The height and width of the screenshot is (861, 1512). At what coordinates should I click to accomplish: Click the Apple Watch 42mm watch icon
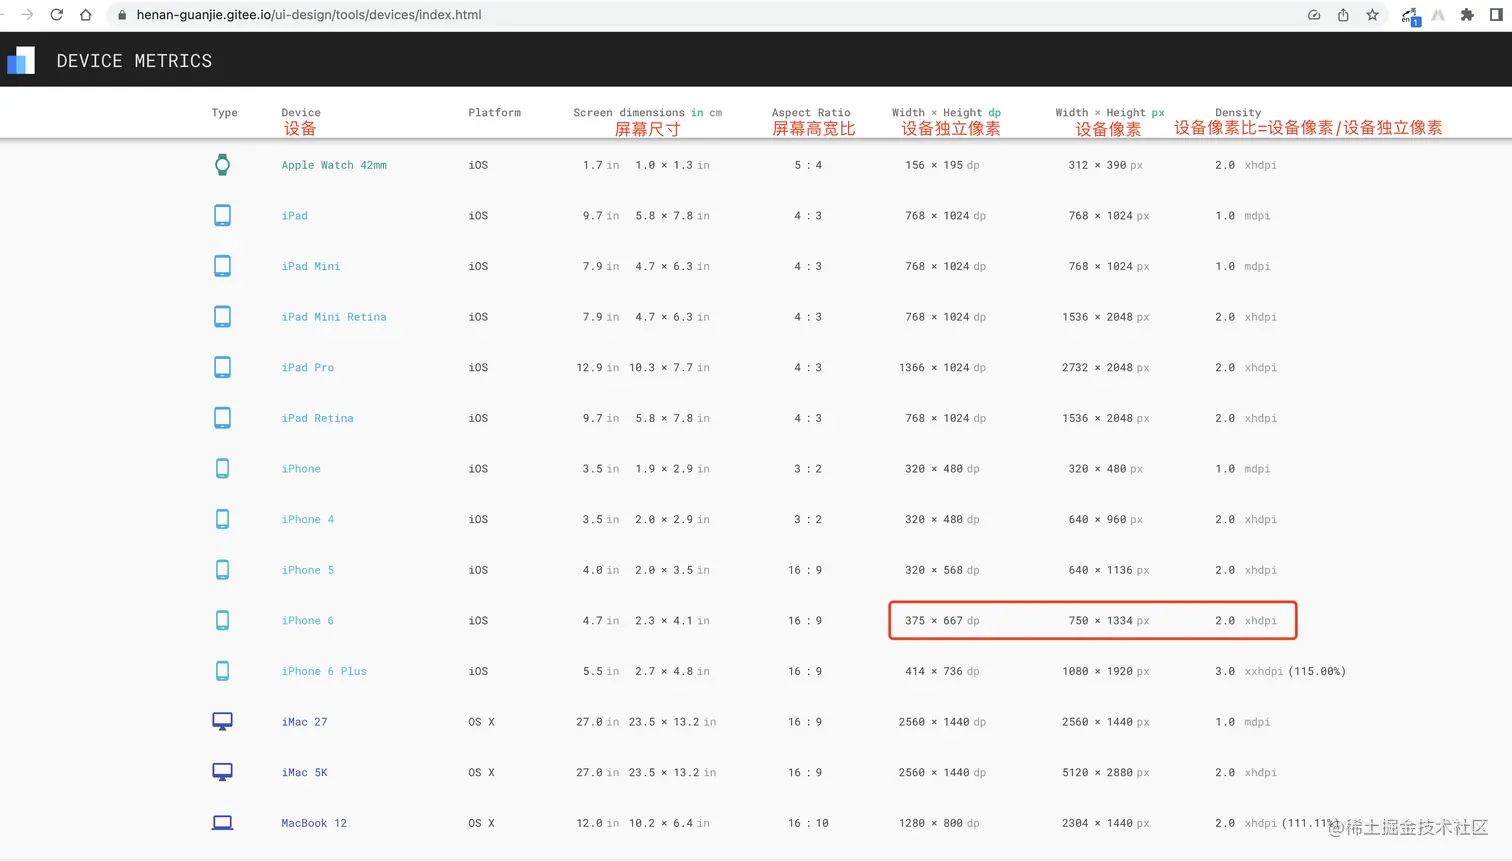(222, 165)
